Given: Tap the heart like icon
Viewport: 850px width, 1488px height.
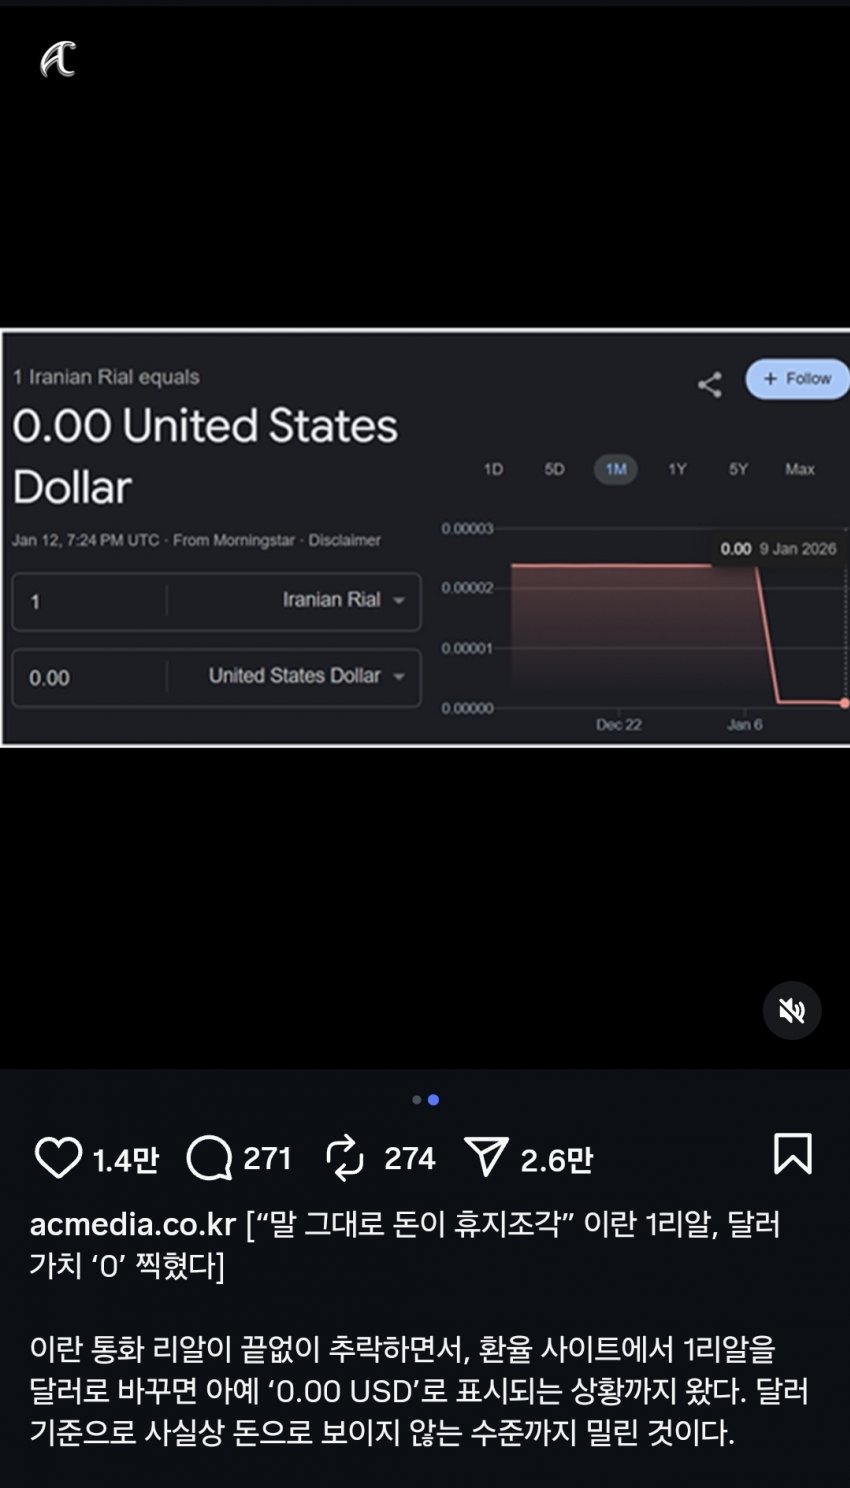Looking at the screenshot, I should [x=58, y=1158].
